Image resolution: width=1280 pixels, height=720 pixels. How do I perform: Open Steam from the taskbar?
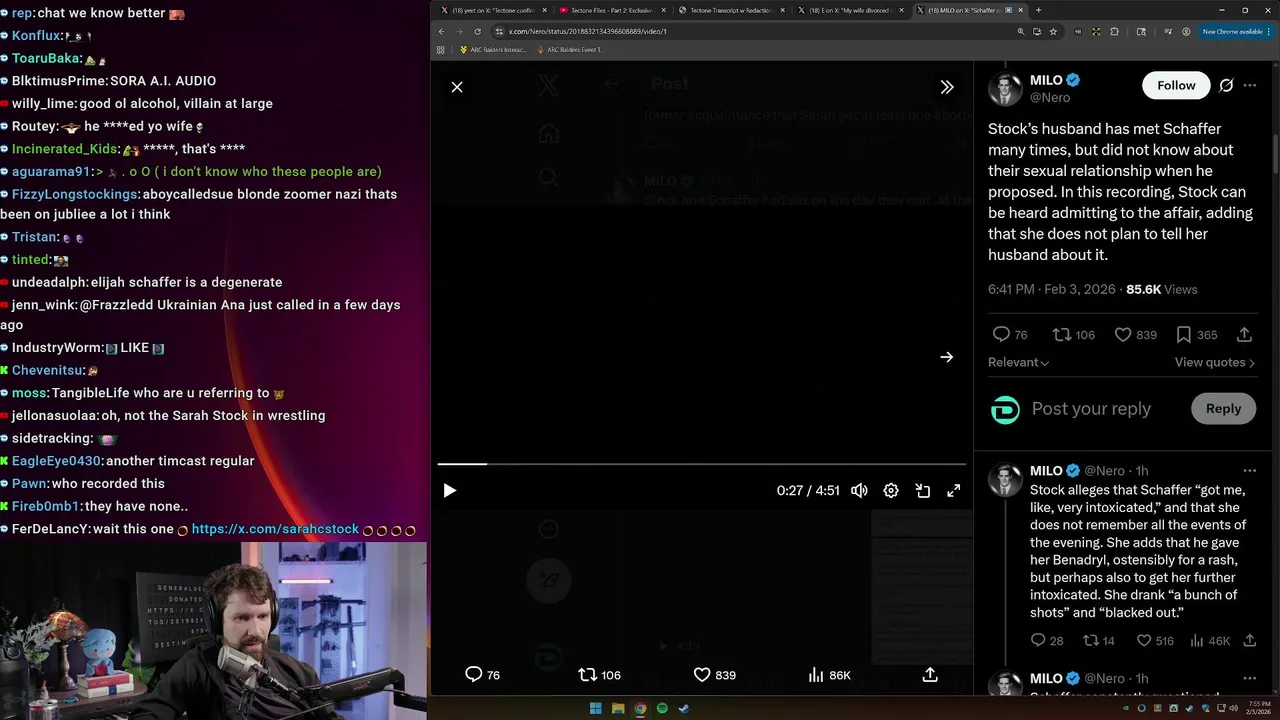(x=684, y=708)
